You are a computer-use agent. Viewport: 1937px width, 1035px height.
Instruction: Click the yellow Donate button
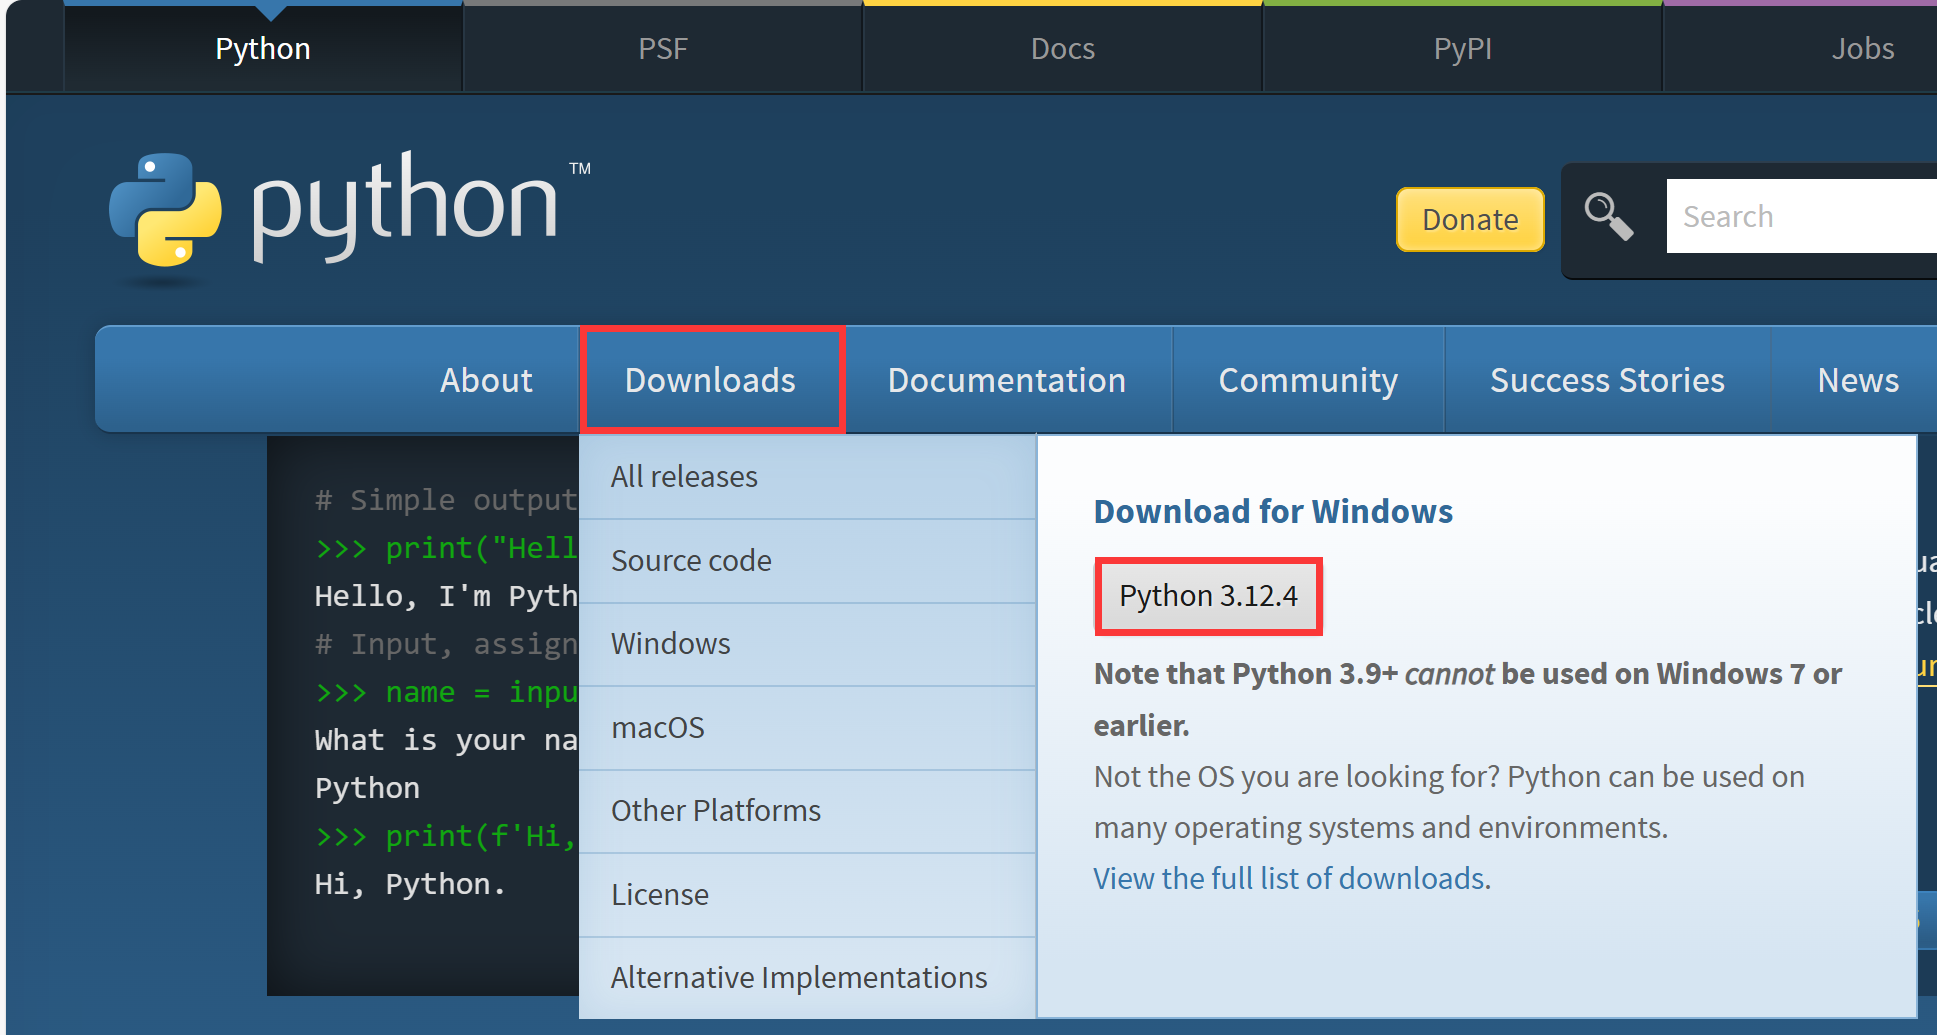pyautogui.click(x=1470, y=219)
